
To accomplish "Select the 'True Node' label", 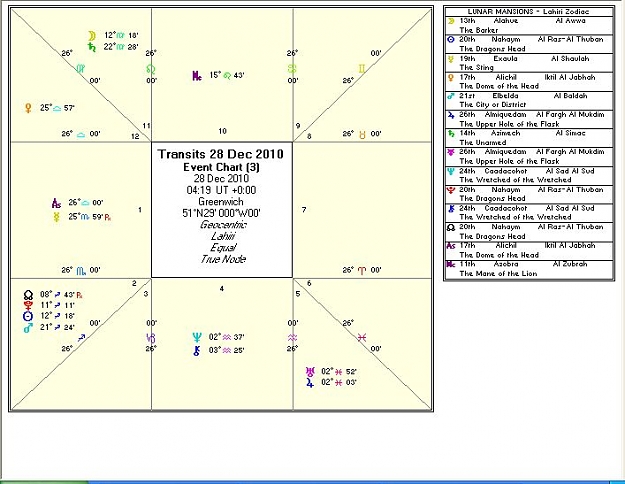I will point(223,259).
